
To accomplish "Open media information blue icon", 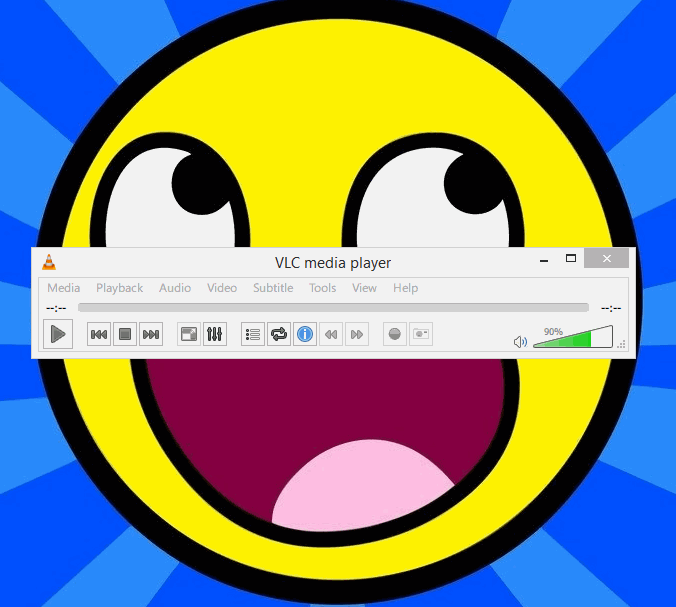I will click(x=305, y=334).
